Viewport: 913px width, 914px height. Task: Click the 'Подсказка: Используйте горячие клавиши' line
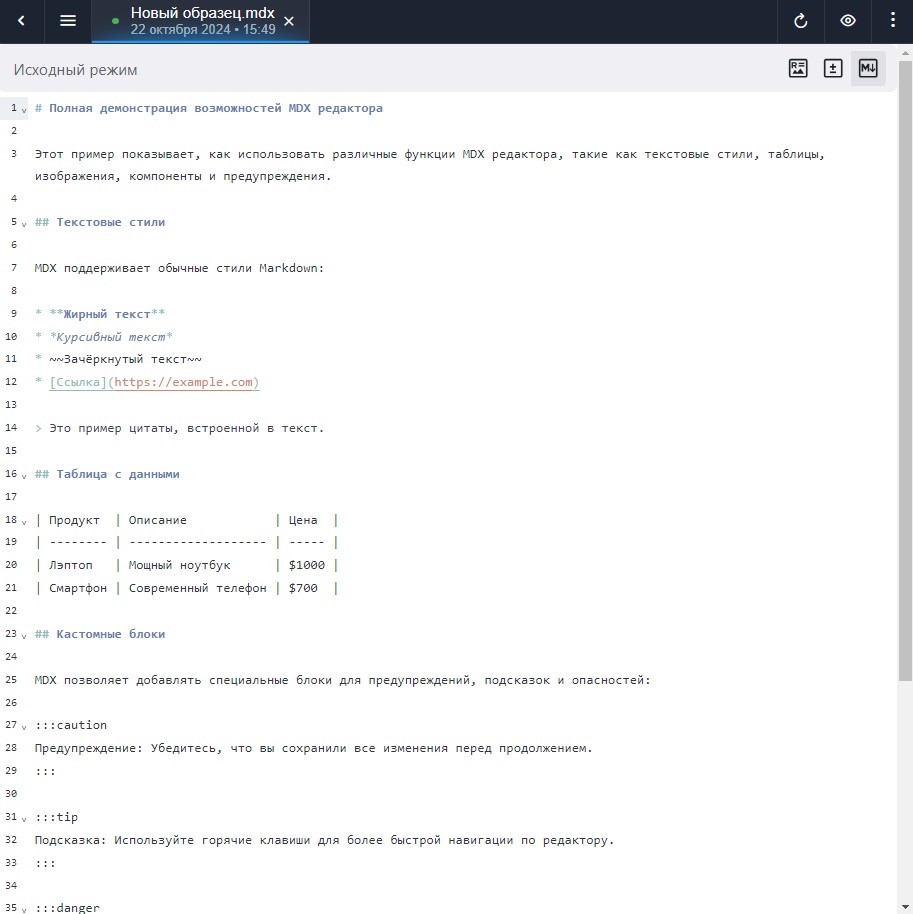pos(325,841)
